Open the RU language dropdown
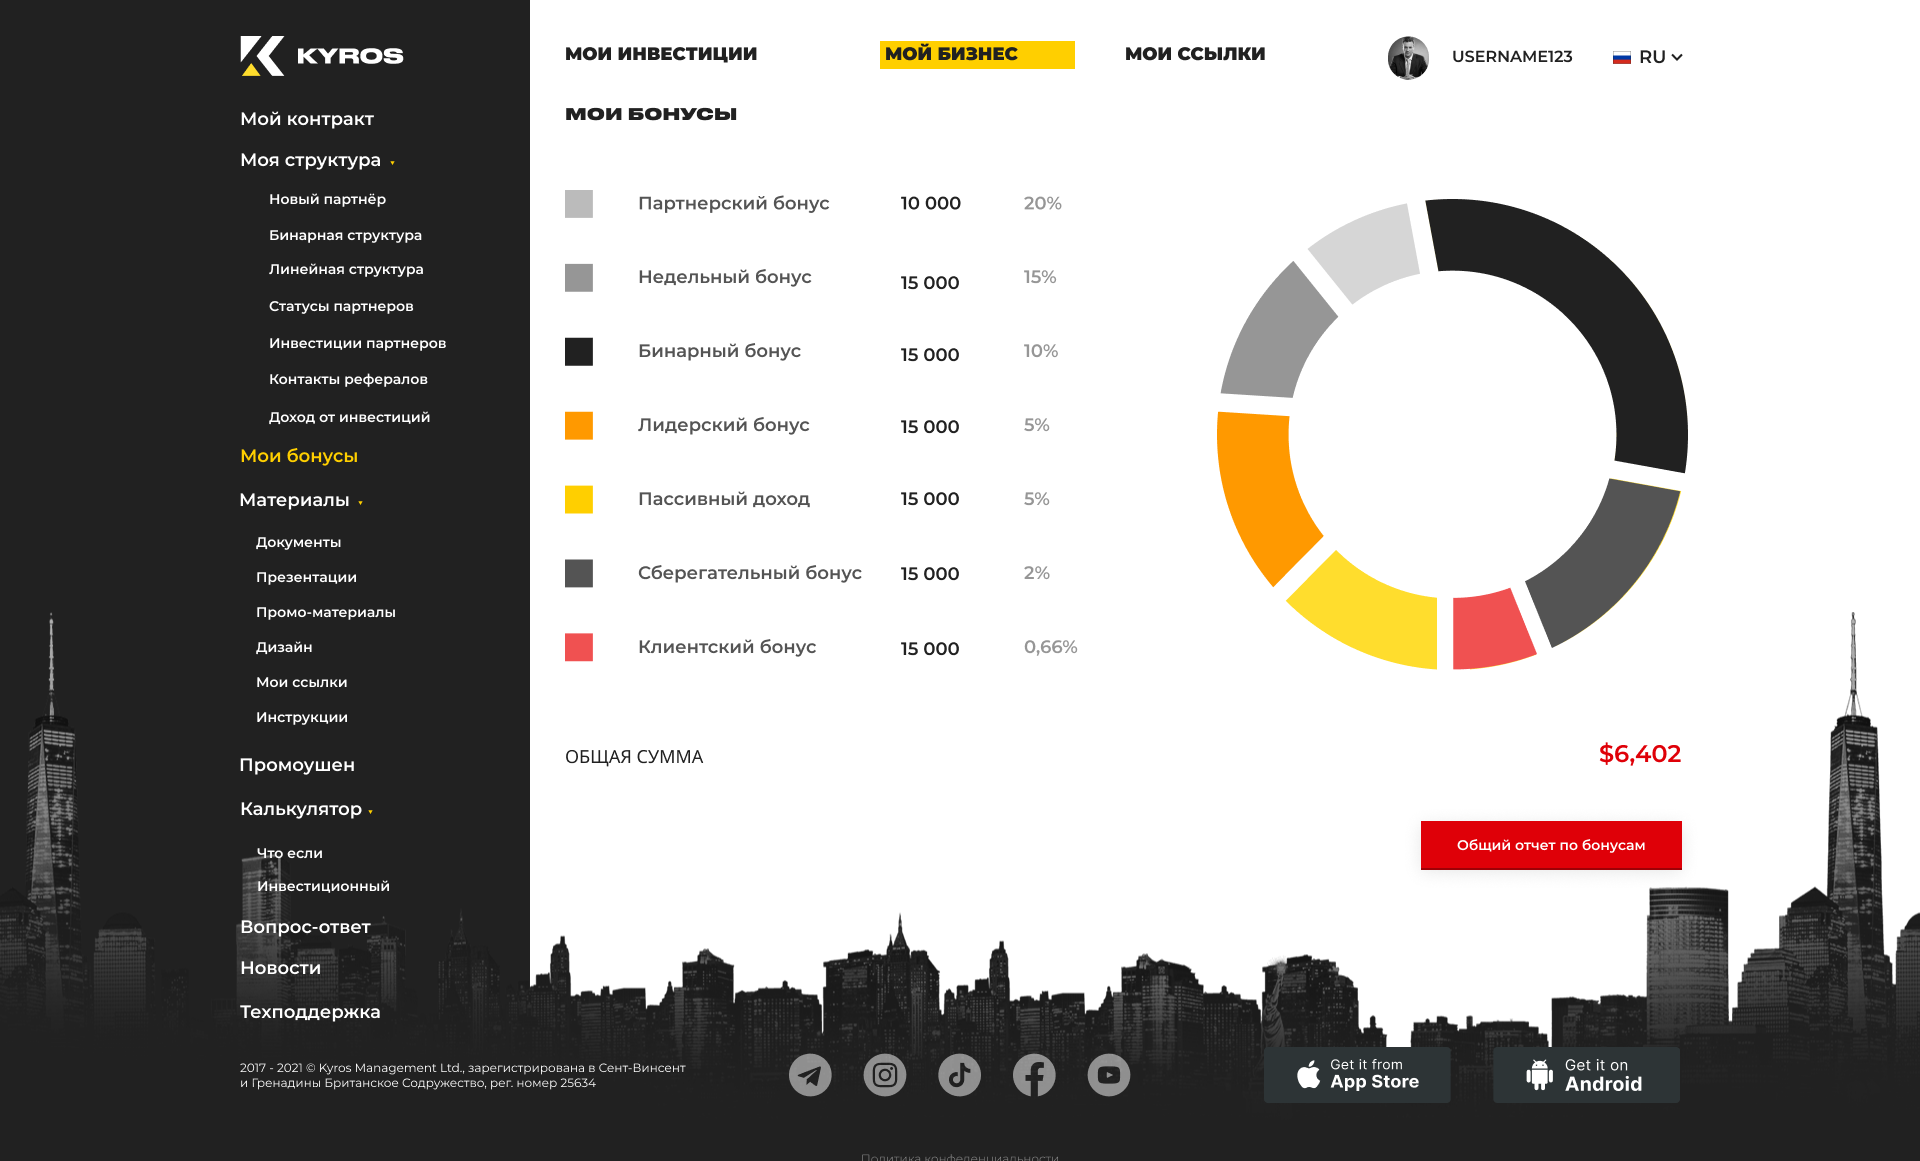This screenshot has height=1161, width=1920. pos(1660,57)
